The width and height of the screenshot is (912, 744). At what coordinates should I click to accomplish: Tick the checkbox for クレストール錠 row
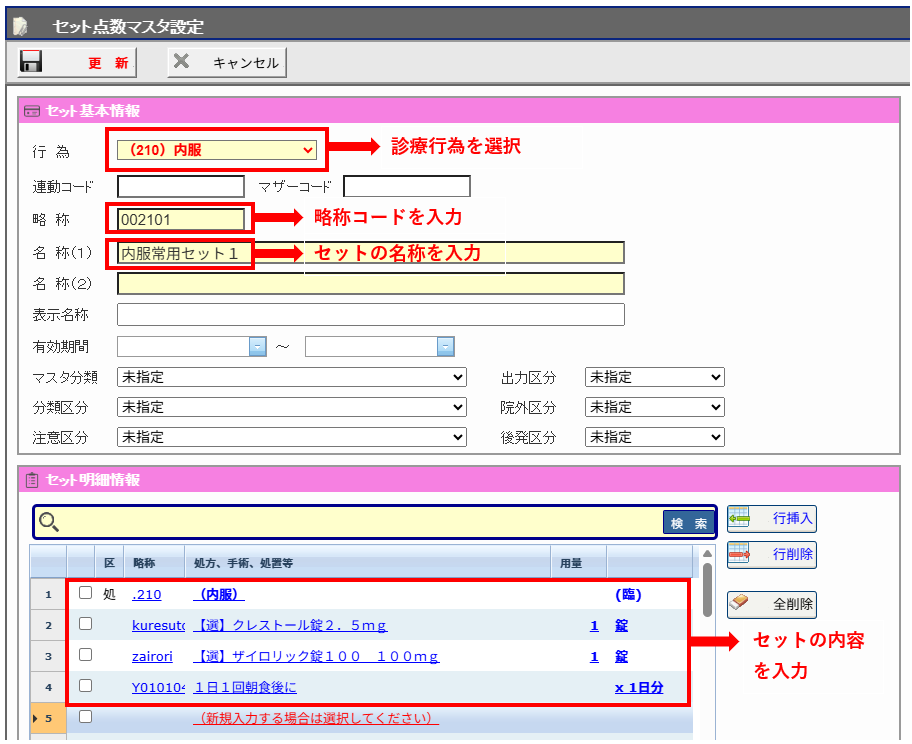85,624
